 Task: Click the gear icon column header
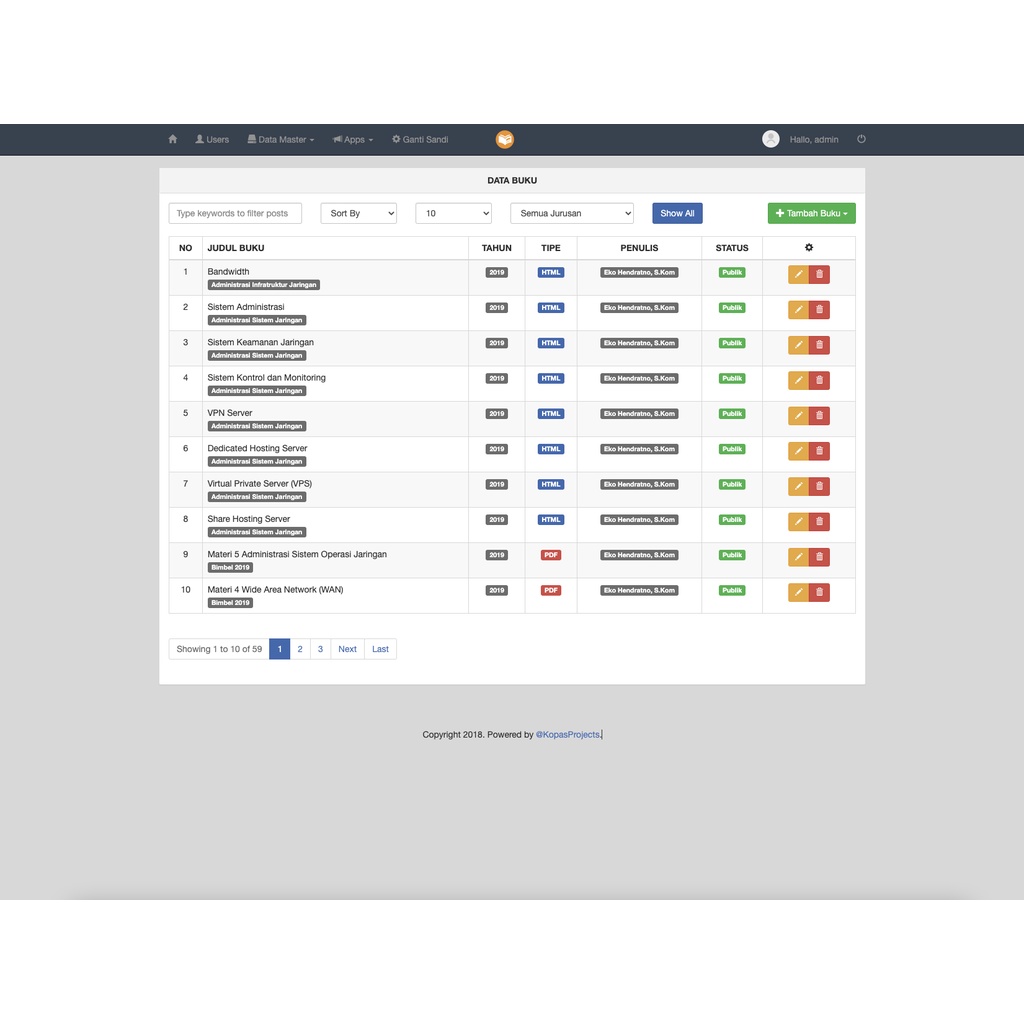coord(808,248)
